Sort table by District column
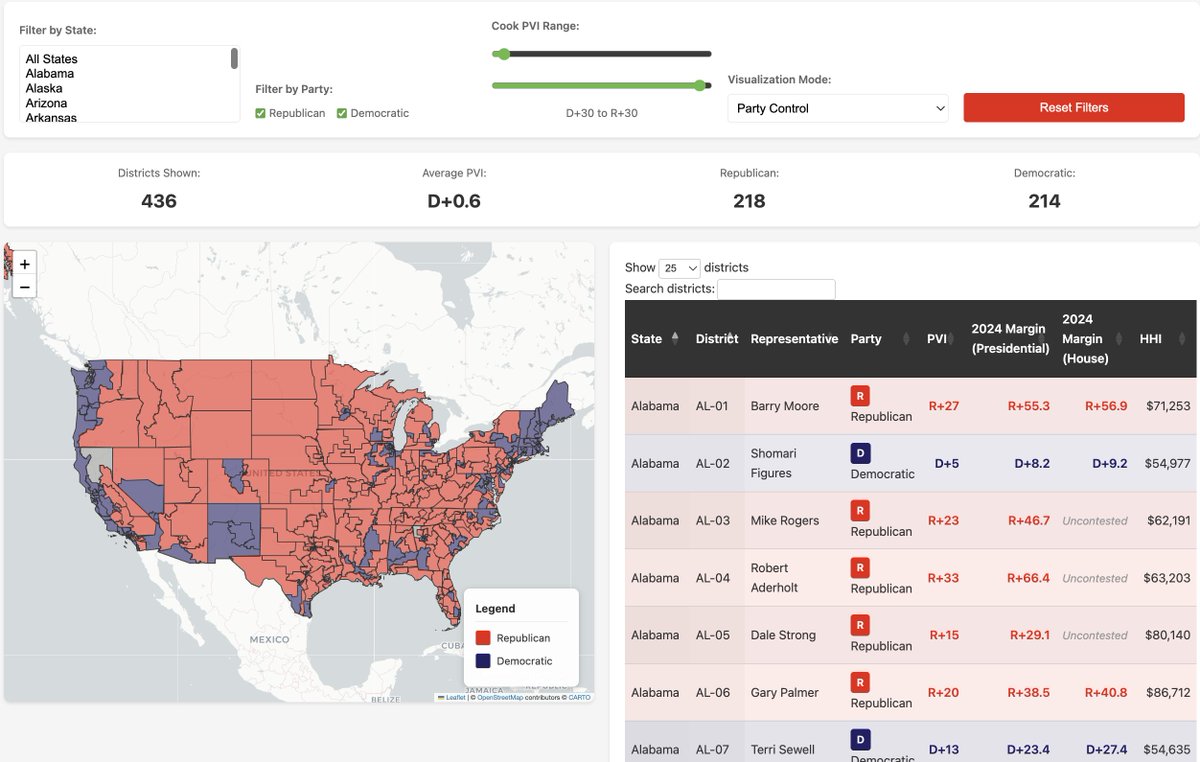 pyautogui.click(x=717, y=339)
